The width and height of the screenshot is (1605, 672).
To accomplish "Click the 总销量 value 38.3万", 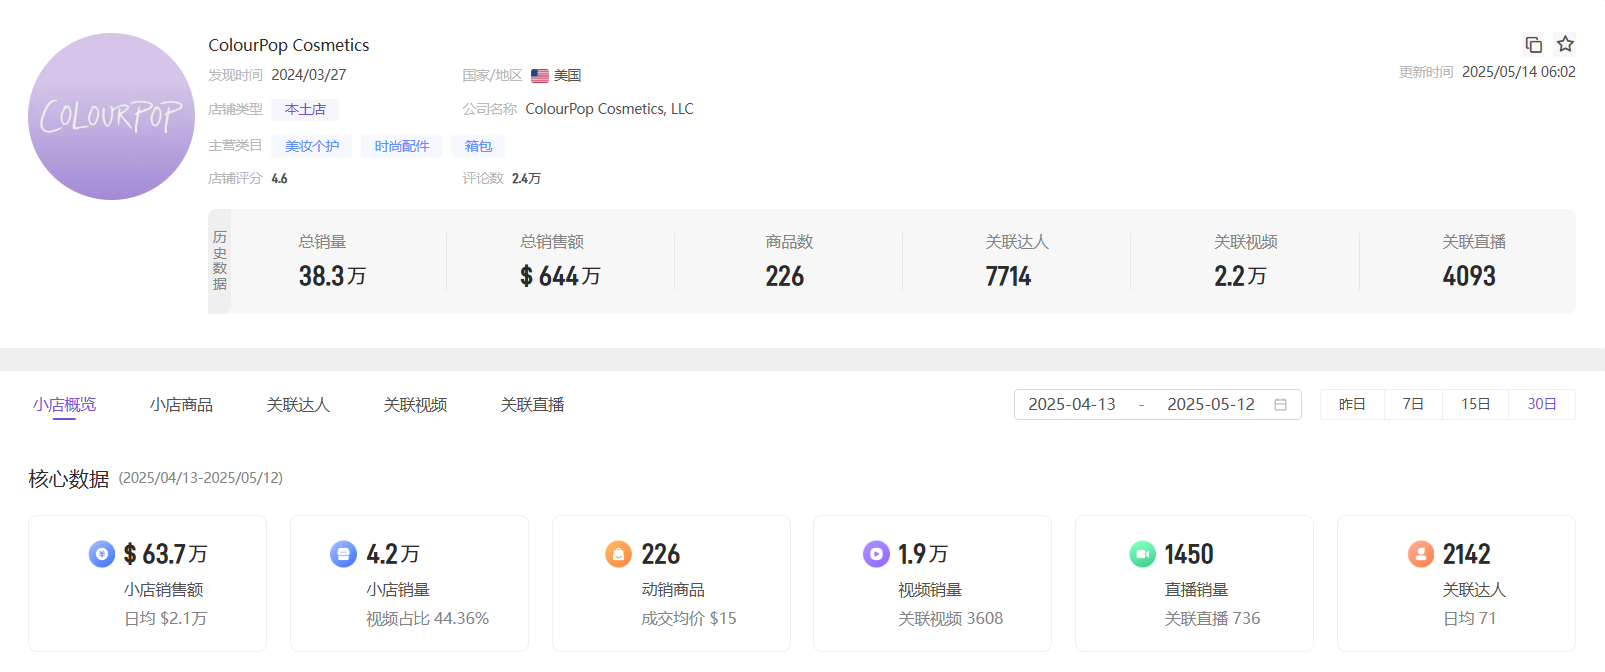I will (332, 276).
